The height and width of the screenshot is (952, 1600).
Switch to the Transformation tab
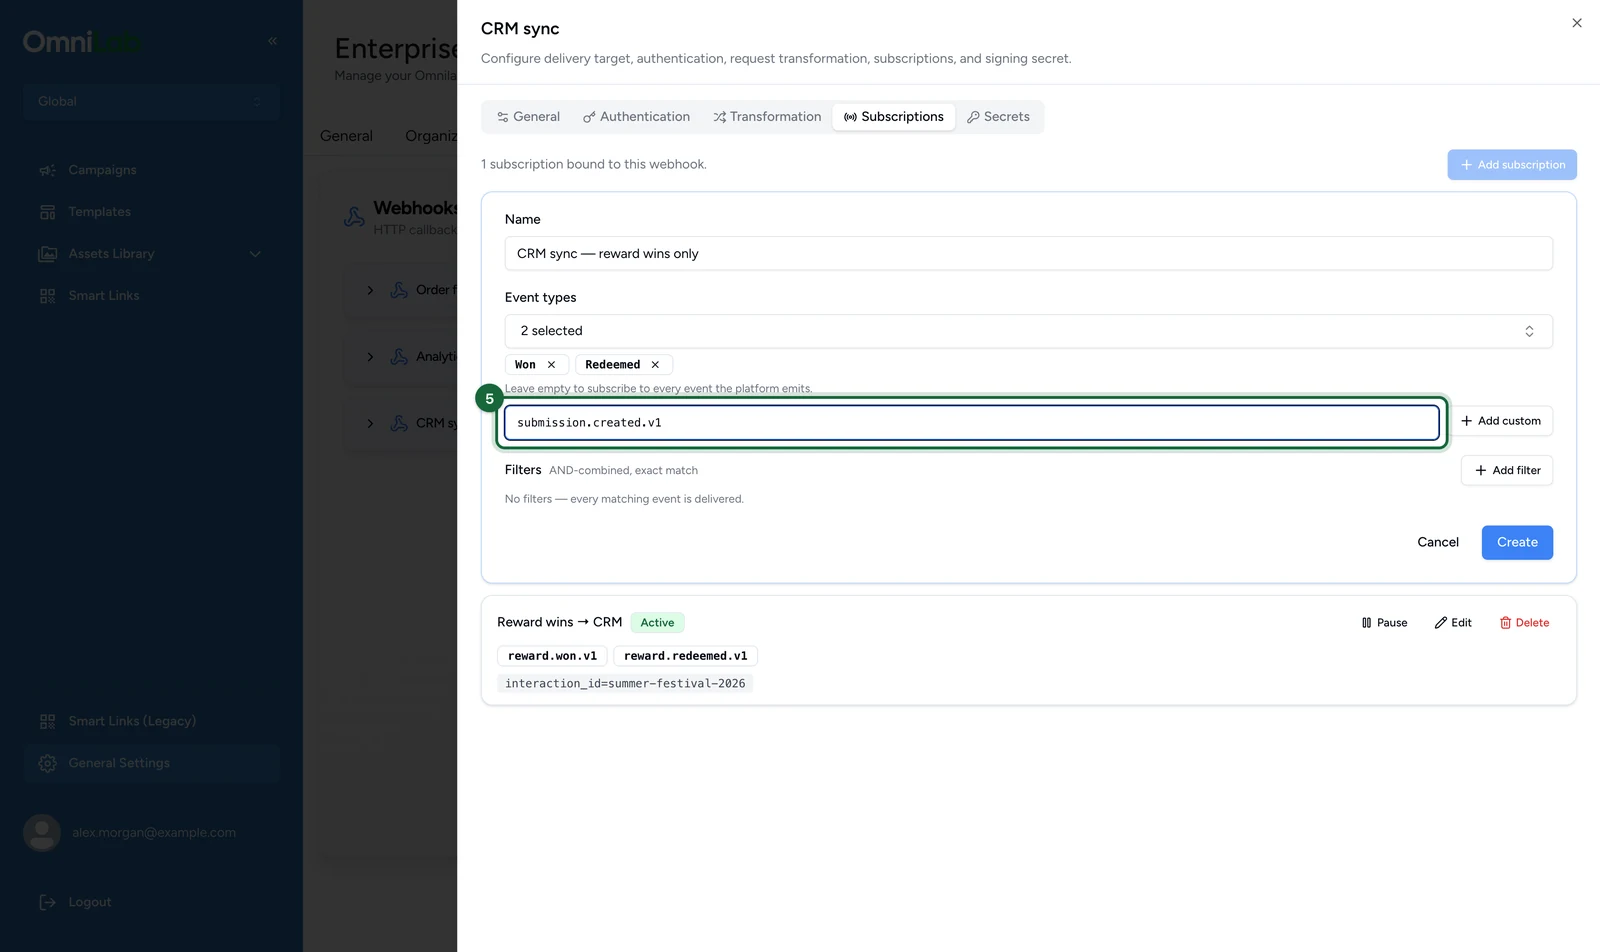click(767, 117)
